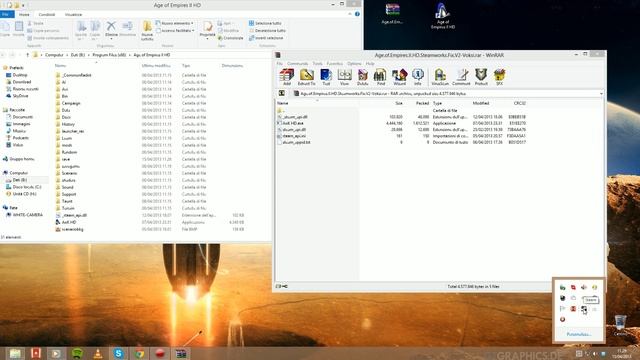
Task: Collapse the Explorer ribbon with chevron
Action: click(350, 14)
